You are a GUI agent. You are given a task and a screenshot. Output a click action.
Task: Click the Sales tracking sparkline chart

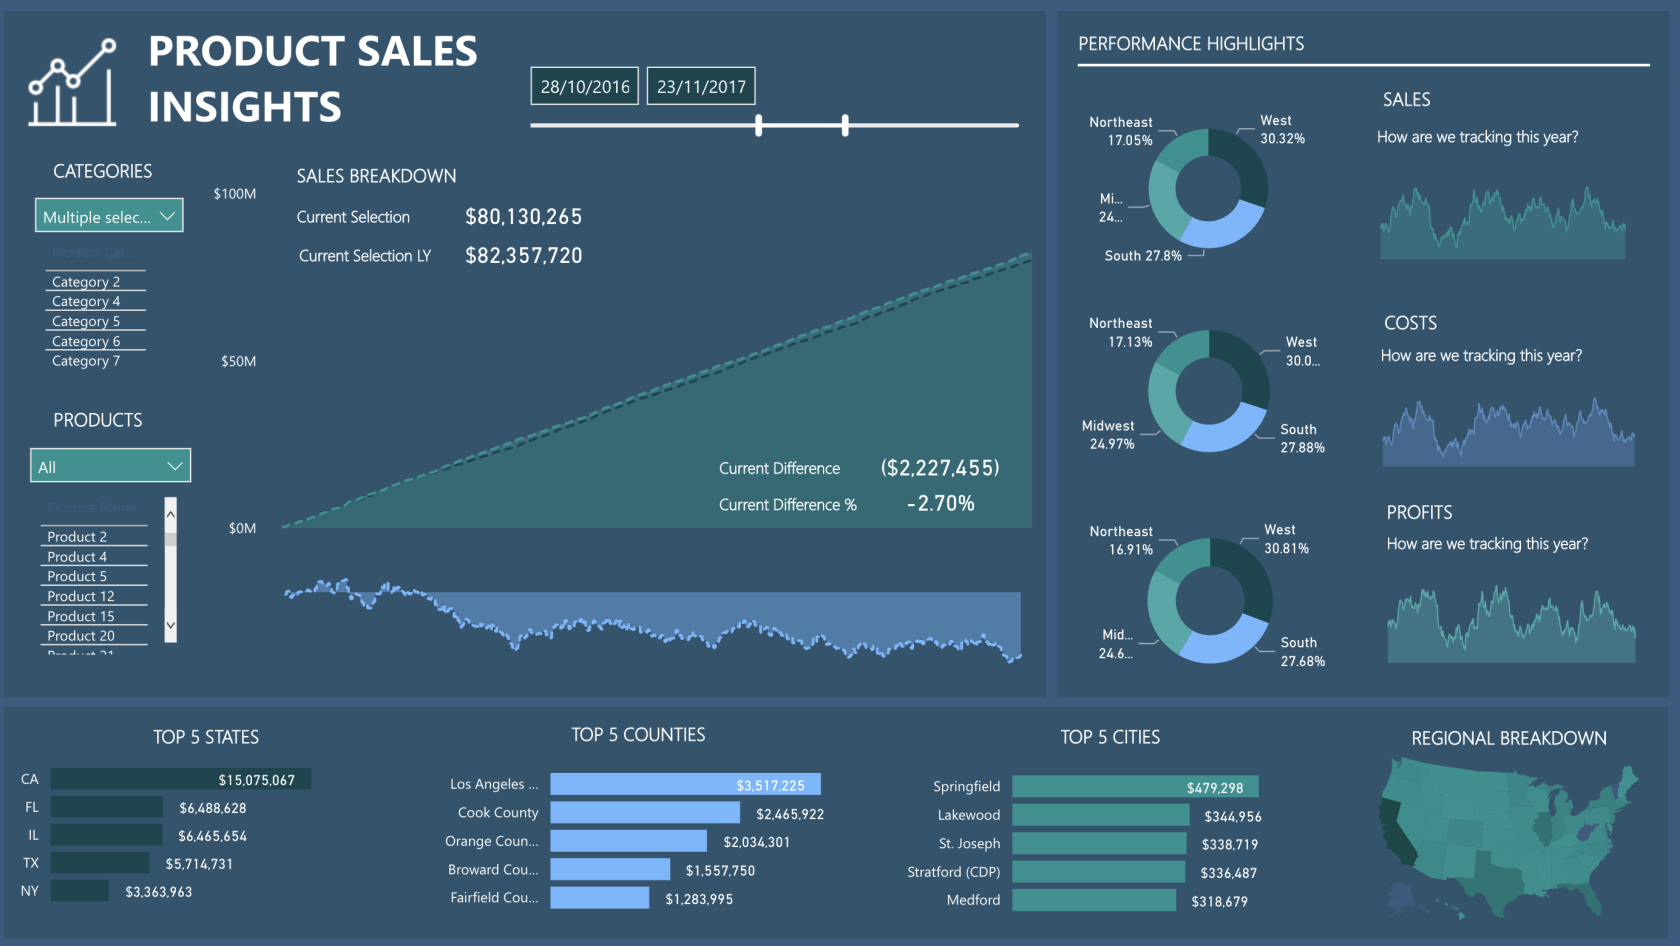click(x=1503, y=223)
